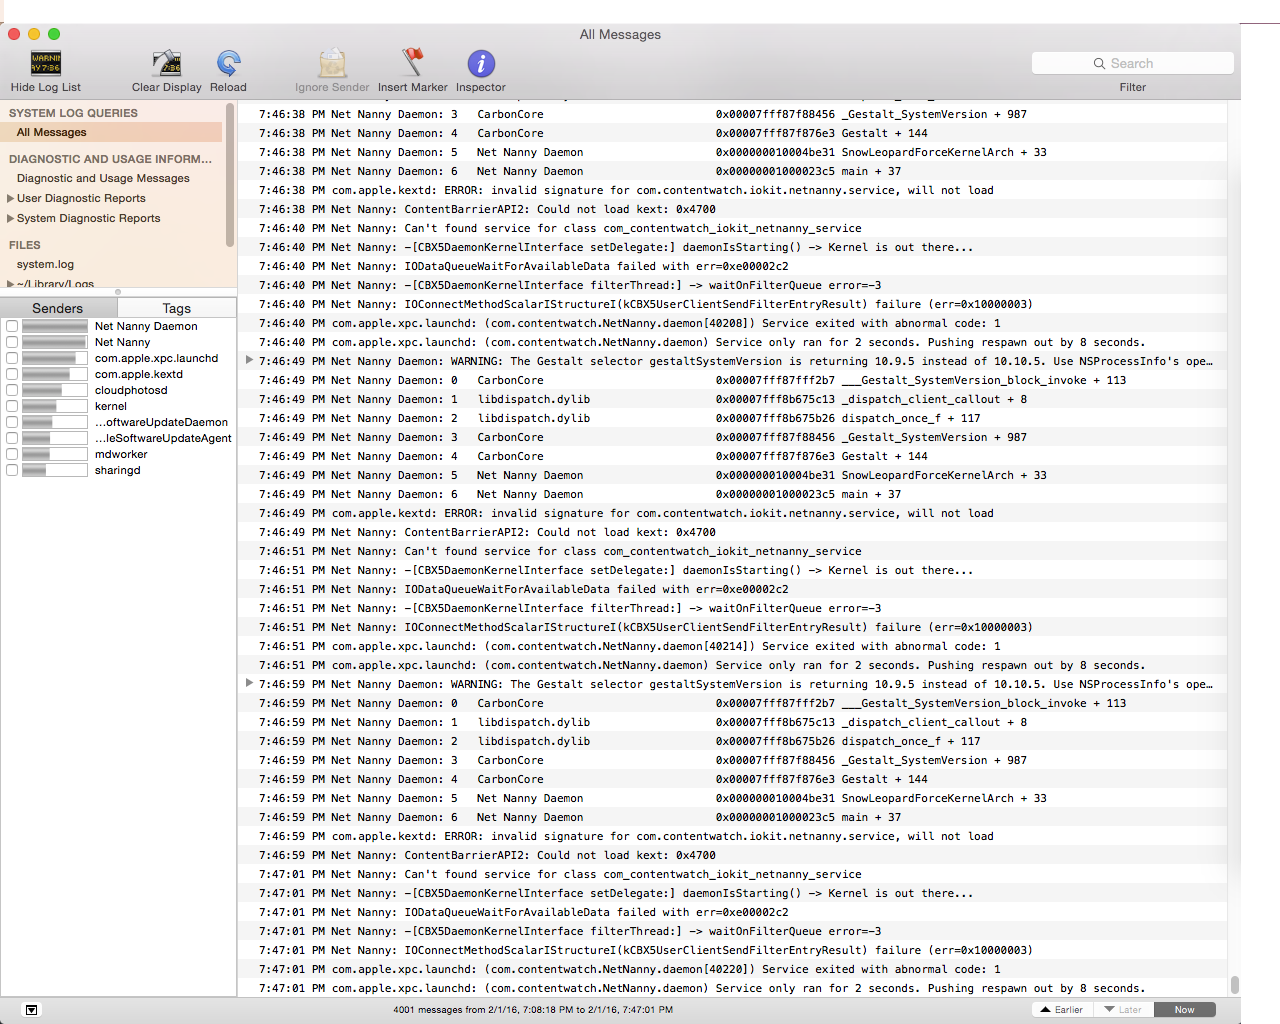Screen dimensions: 1280x1024
Task: Select the 7:46:51 PM IODataQueueWaitForAvailableData row
Action: tap(734, 589)
